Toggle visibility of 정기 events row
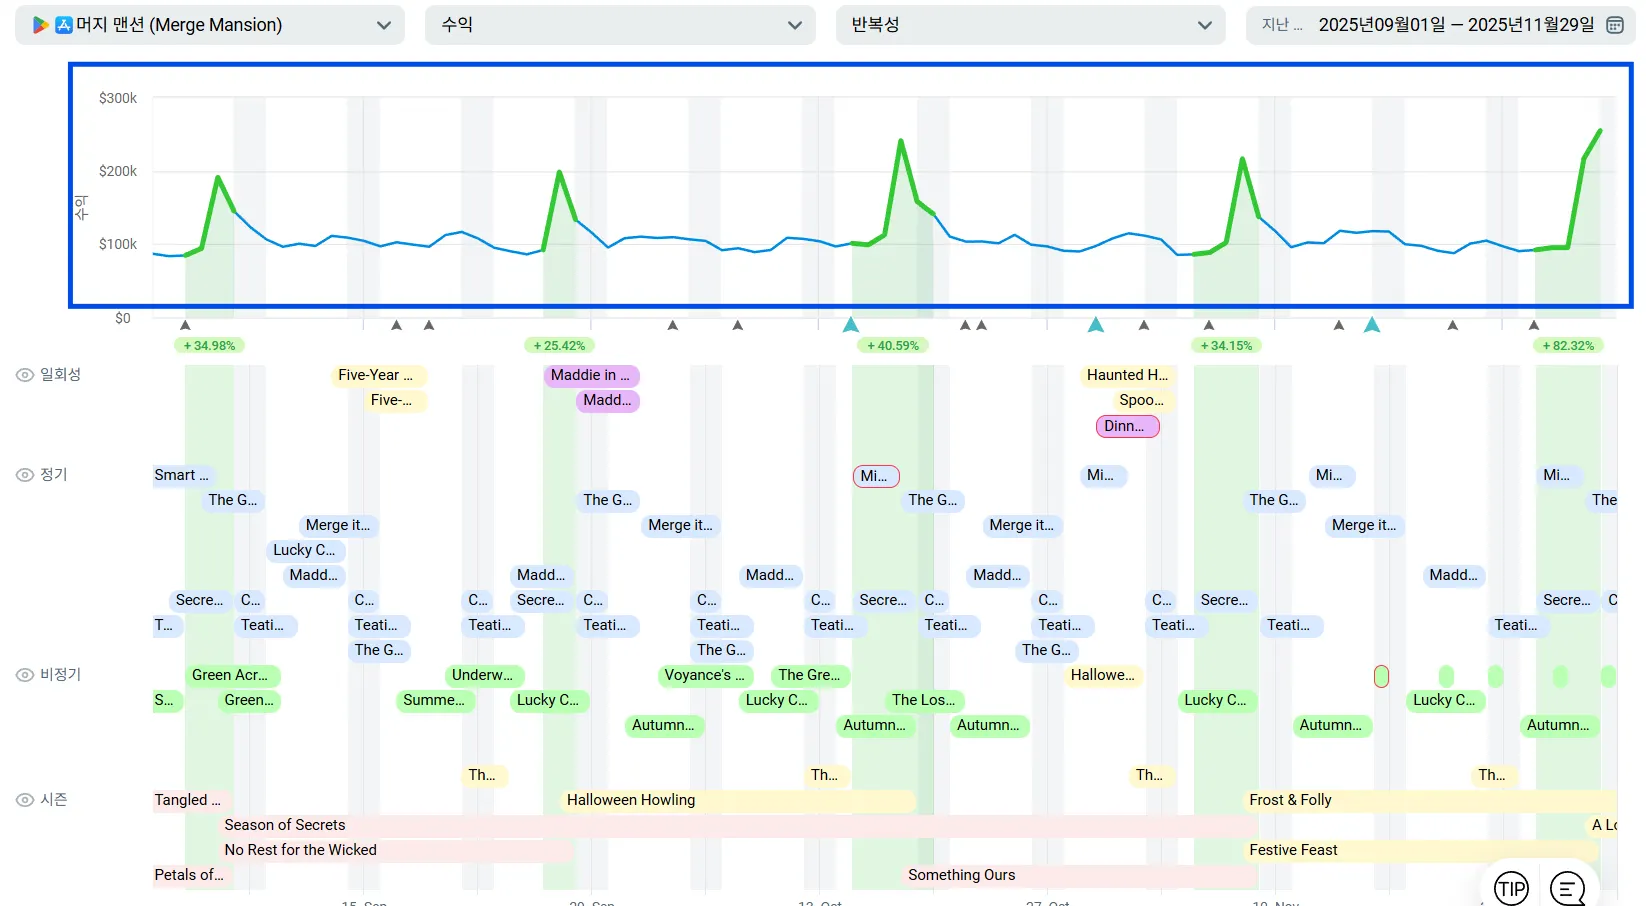1646x906 pixels. coord(25,475)
